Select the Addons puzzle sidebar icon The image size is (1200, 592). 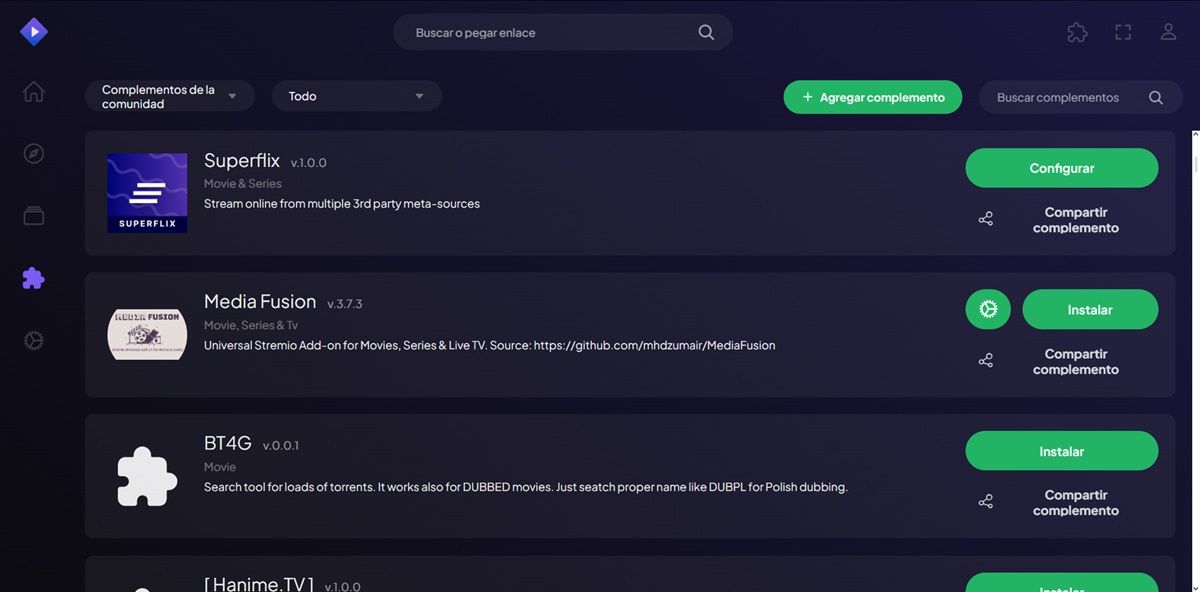click(x=34, y=278)
